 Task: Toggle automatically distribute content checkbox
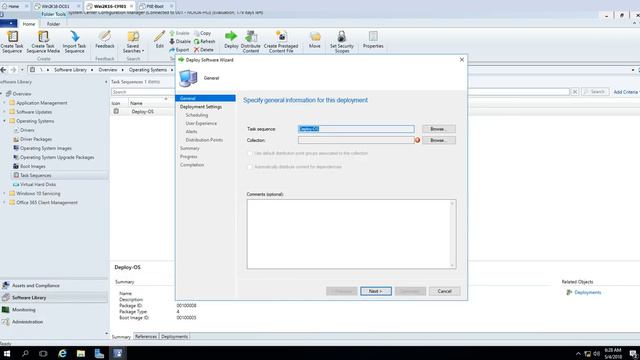coord(249,167)
